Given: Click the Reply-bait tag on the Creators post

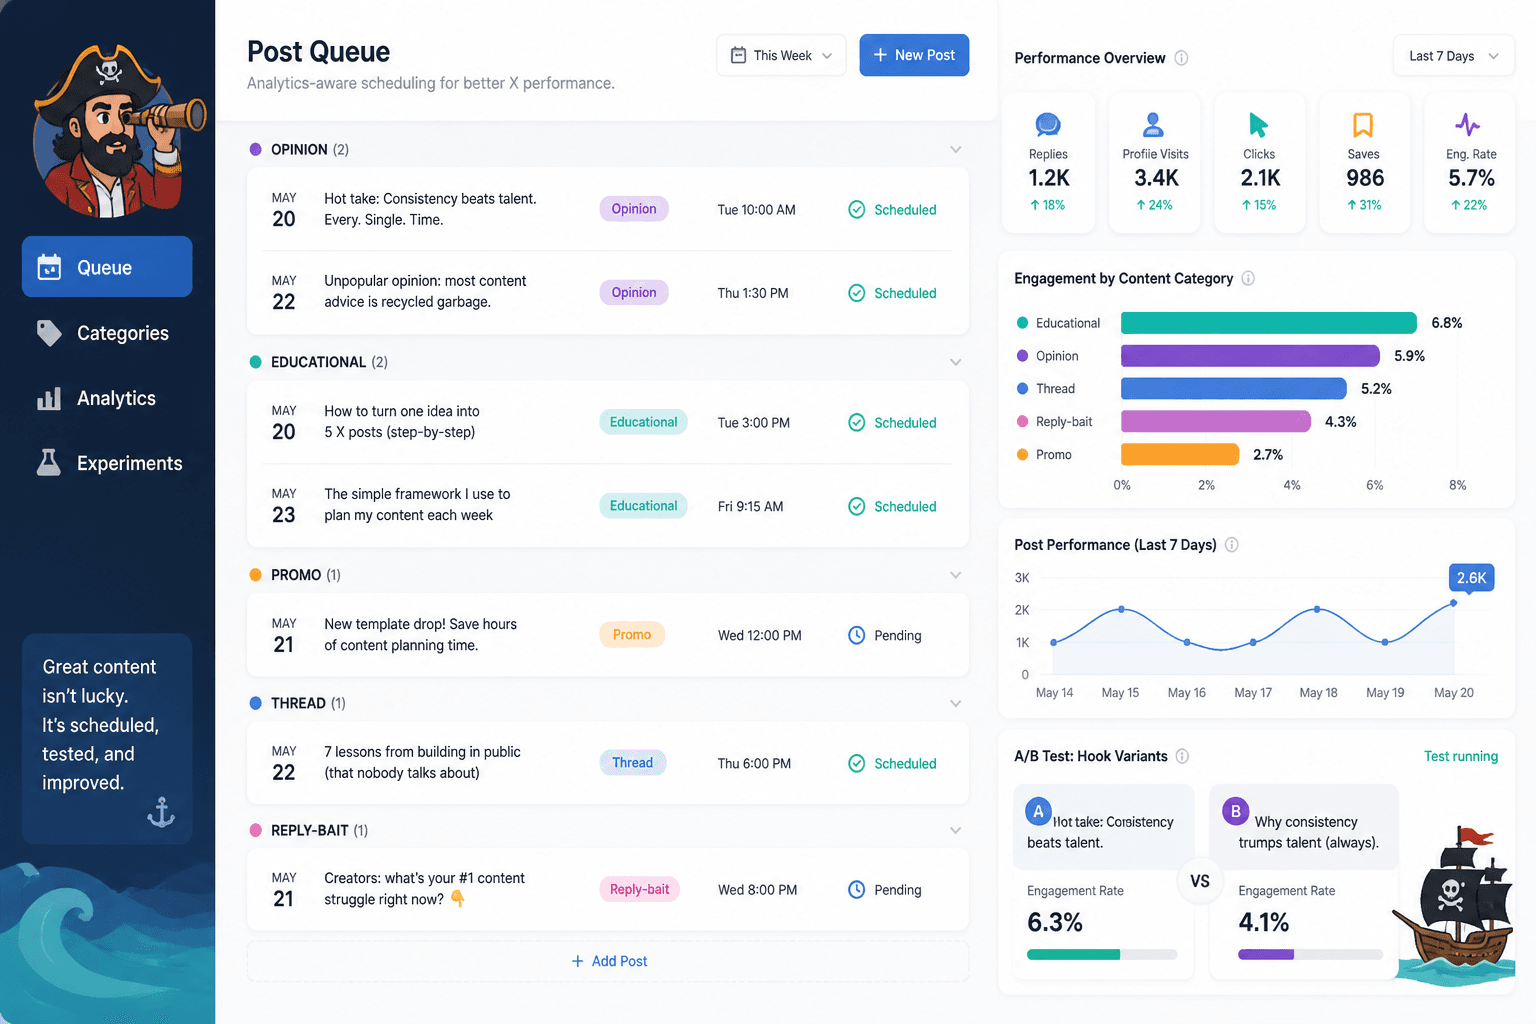Looking at the screenshot, I should coord(639,889).
